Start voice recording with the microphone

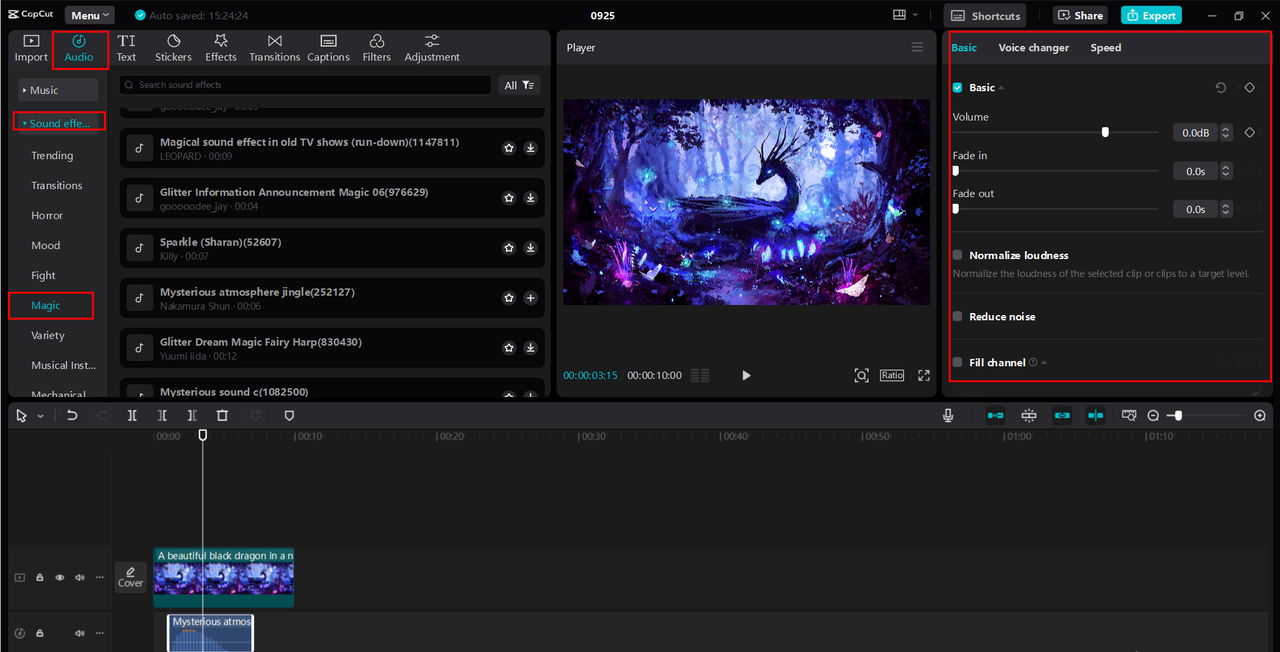tap(948, 415)
